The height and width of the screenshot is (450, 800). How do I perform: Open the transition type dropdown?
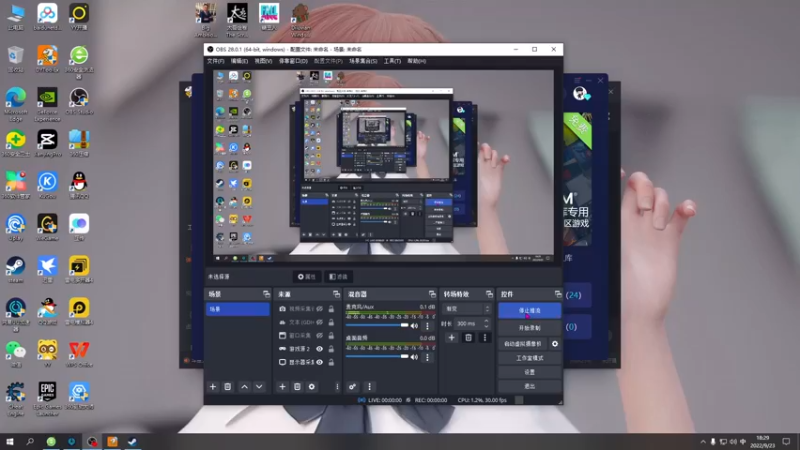pyautogui.click(x=467, y=309)
